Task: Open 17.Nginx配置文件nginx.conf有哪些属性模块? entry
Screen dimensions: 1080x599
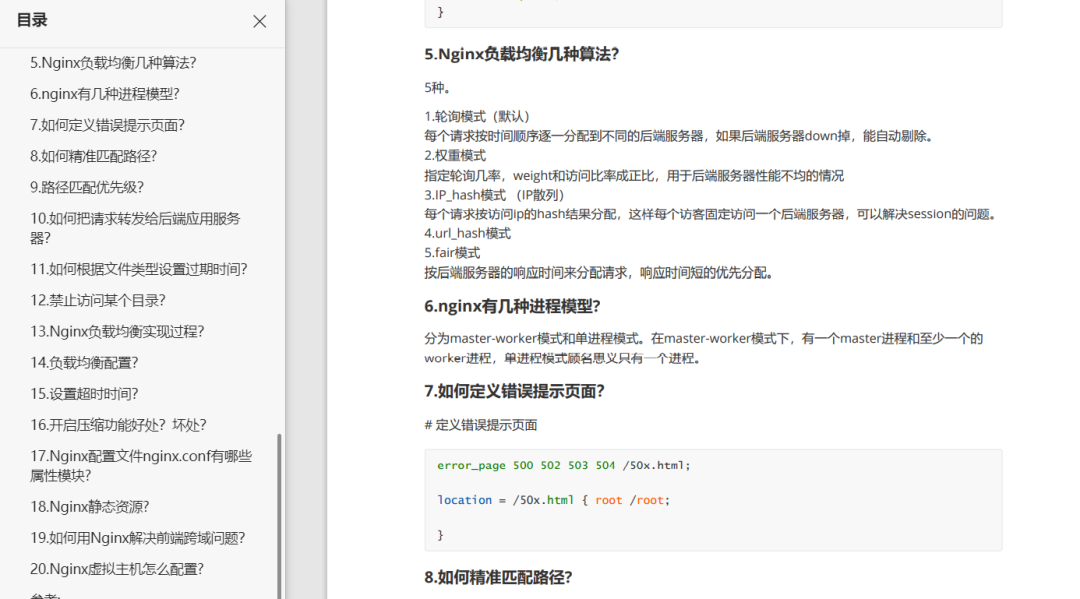Action: pyautogui.click(x=141, y=465)
